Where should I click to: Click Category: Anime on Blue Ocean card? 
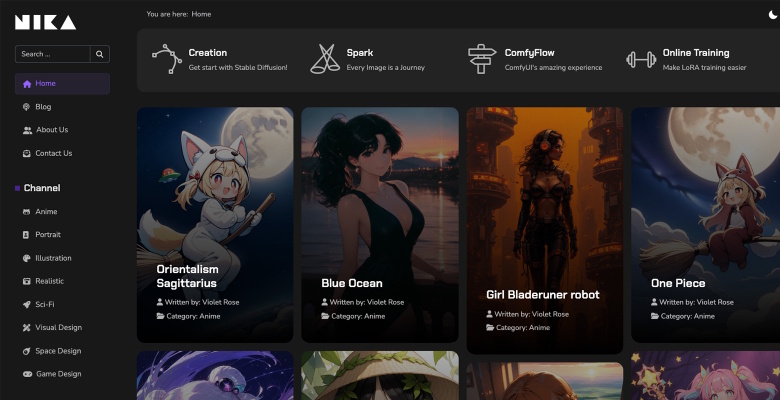point(358,316)
